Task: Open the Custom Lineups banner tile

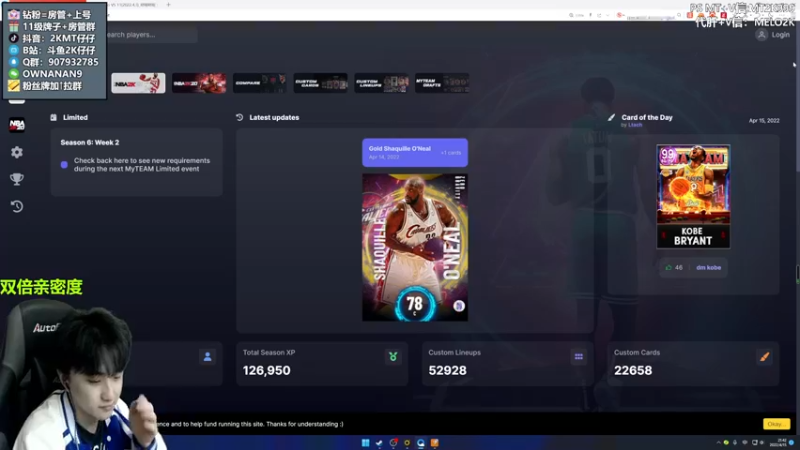Action: (381, 83)
